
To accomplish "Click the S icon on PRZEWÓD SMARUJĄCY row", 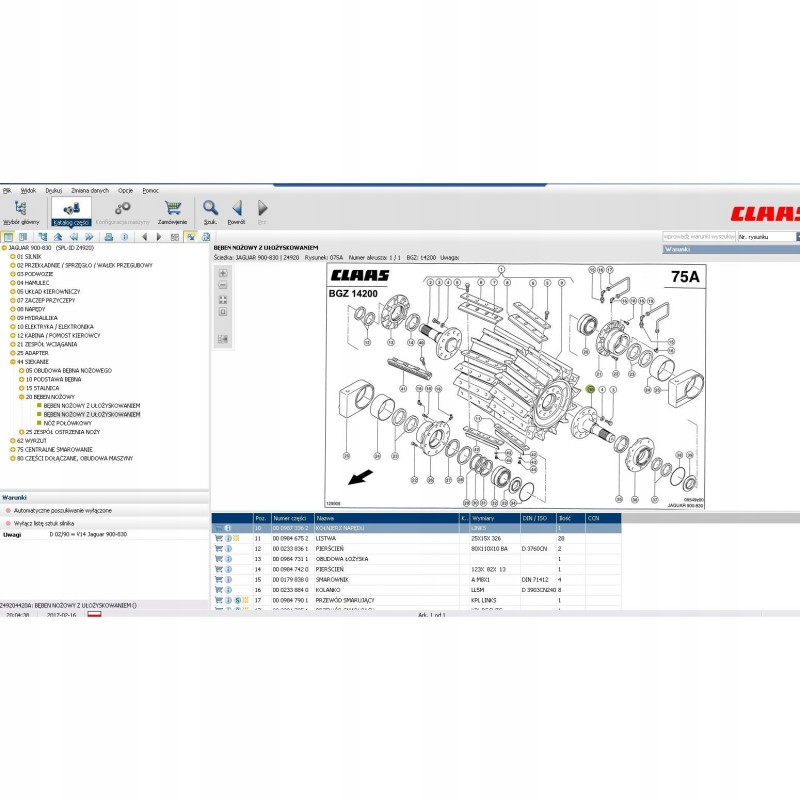I will (237, 600).
